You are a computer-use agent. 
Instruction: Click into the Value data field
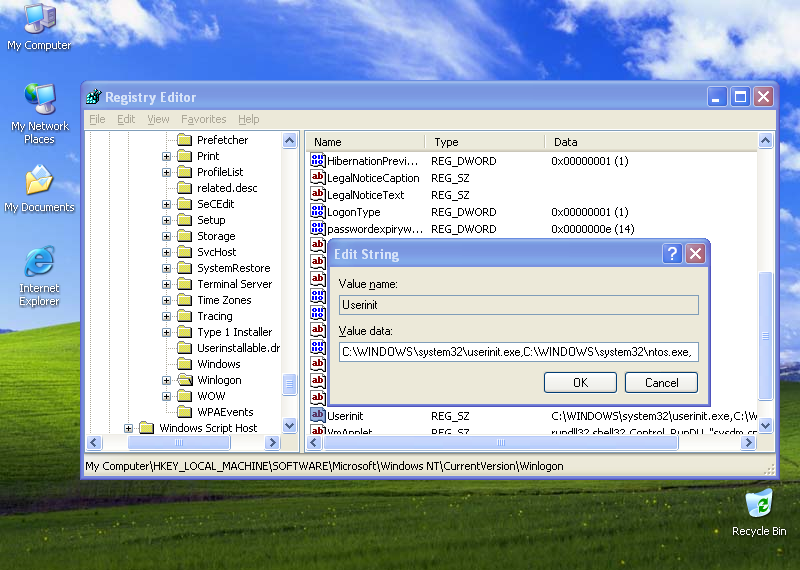point(518,352)
